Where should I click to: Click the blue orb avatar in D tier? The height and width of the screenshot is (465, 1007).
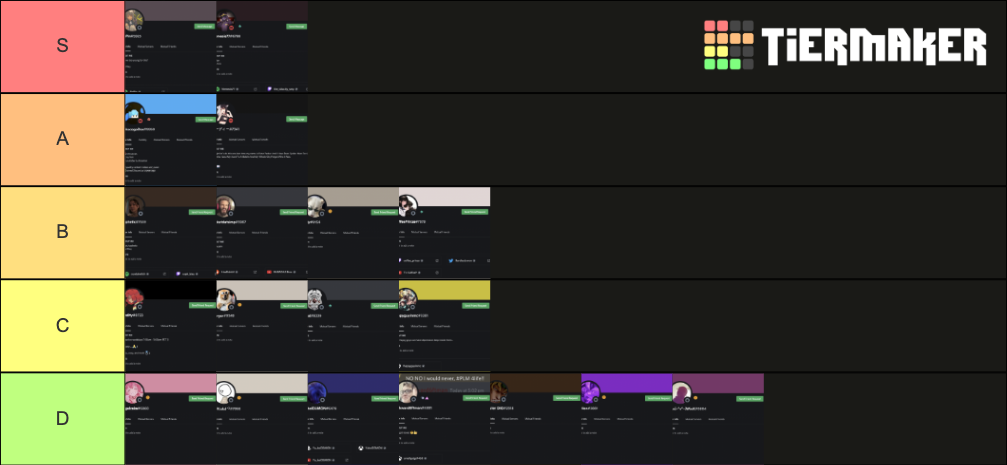[x=317, y=392]
